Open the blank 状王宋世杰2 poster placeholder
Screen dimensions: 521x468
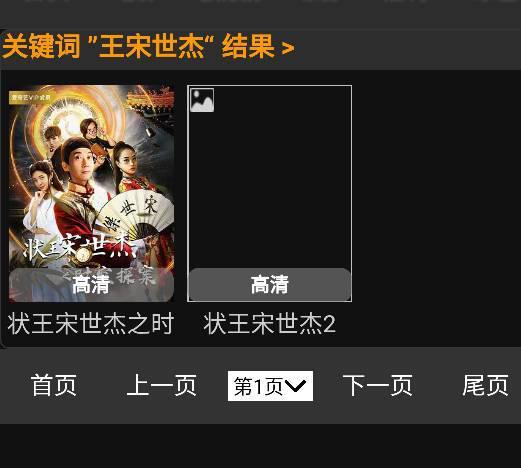point(270,193)
